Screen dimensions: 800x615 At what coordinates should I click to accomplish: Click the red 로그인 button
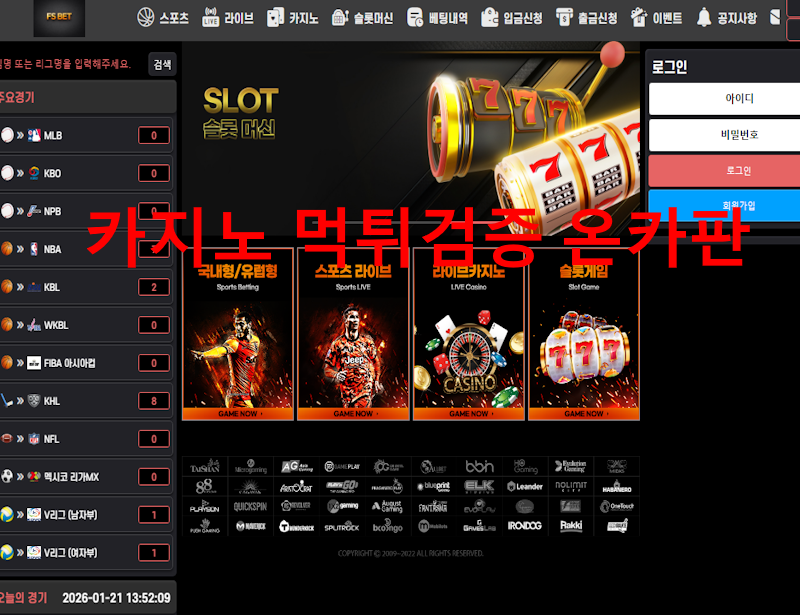coord(724,170)
